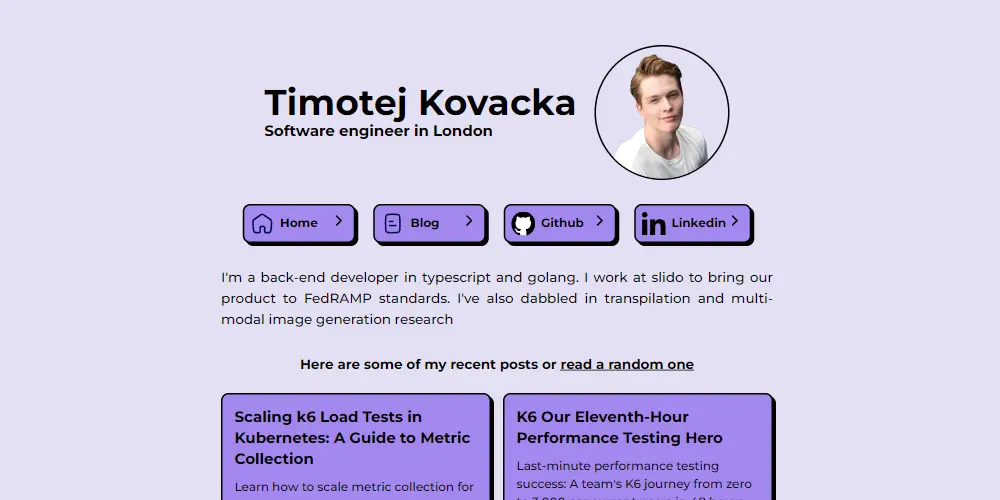The height and width of the screenshot is (500, 1000).
Task: Click the Timotej Kovacka name heading
Action: [x=420, y=102]
